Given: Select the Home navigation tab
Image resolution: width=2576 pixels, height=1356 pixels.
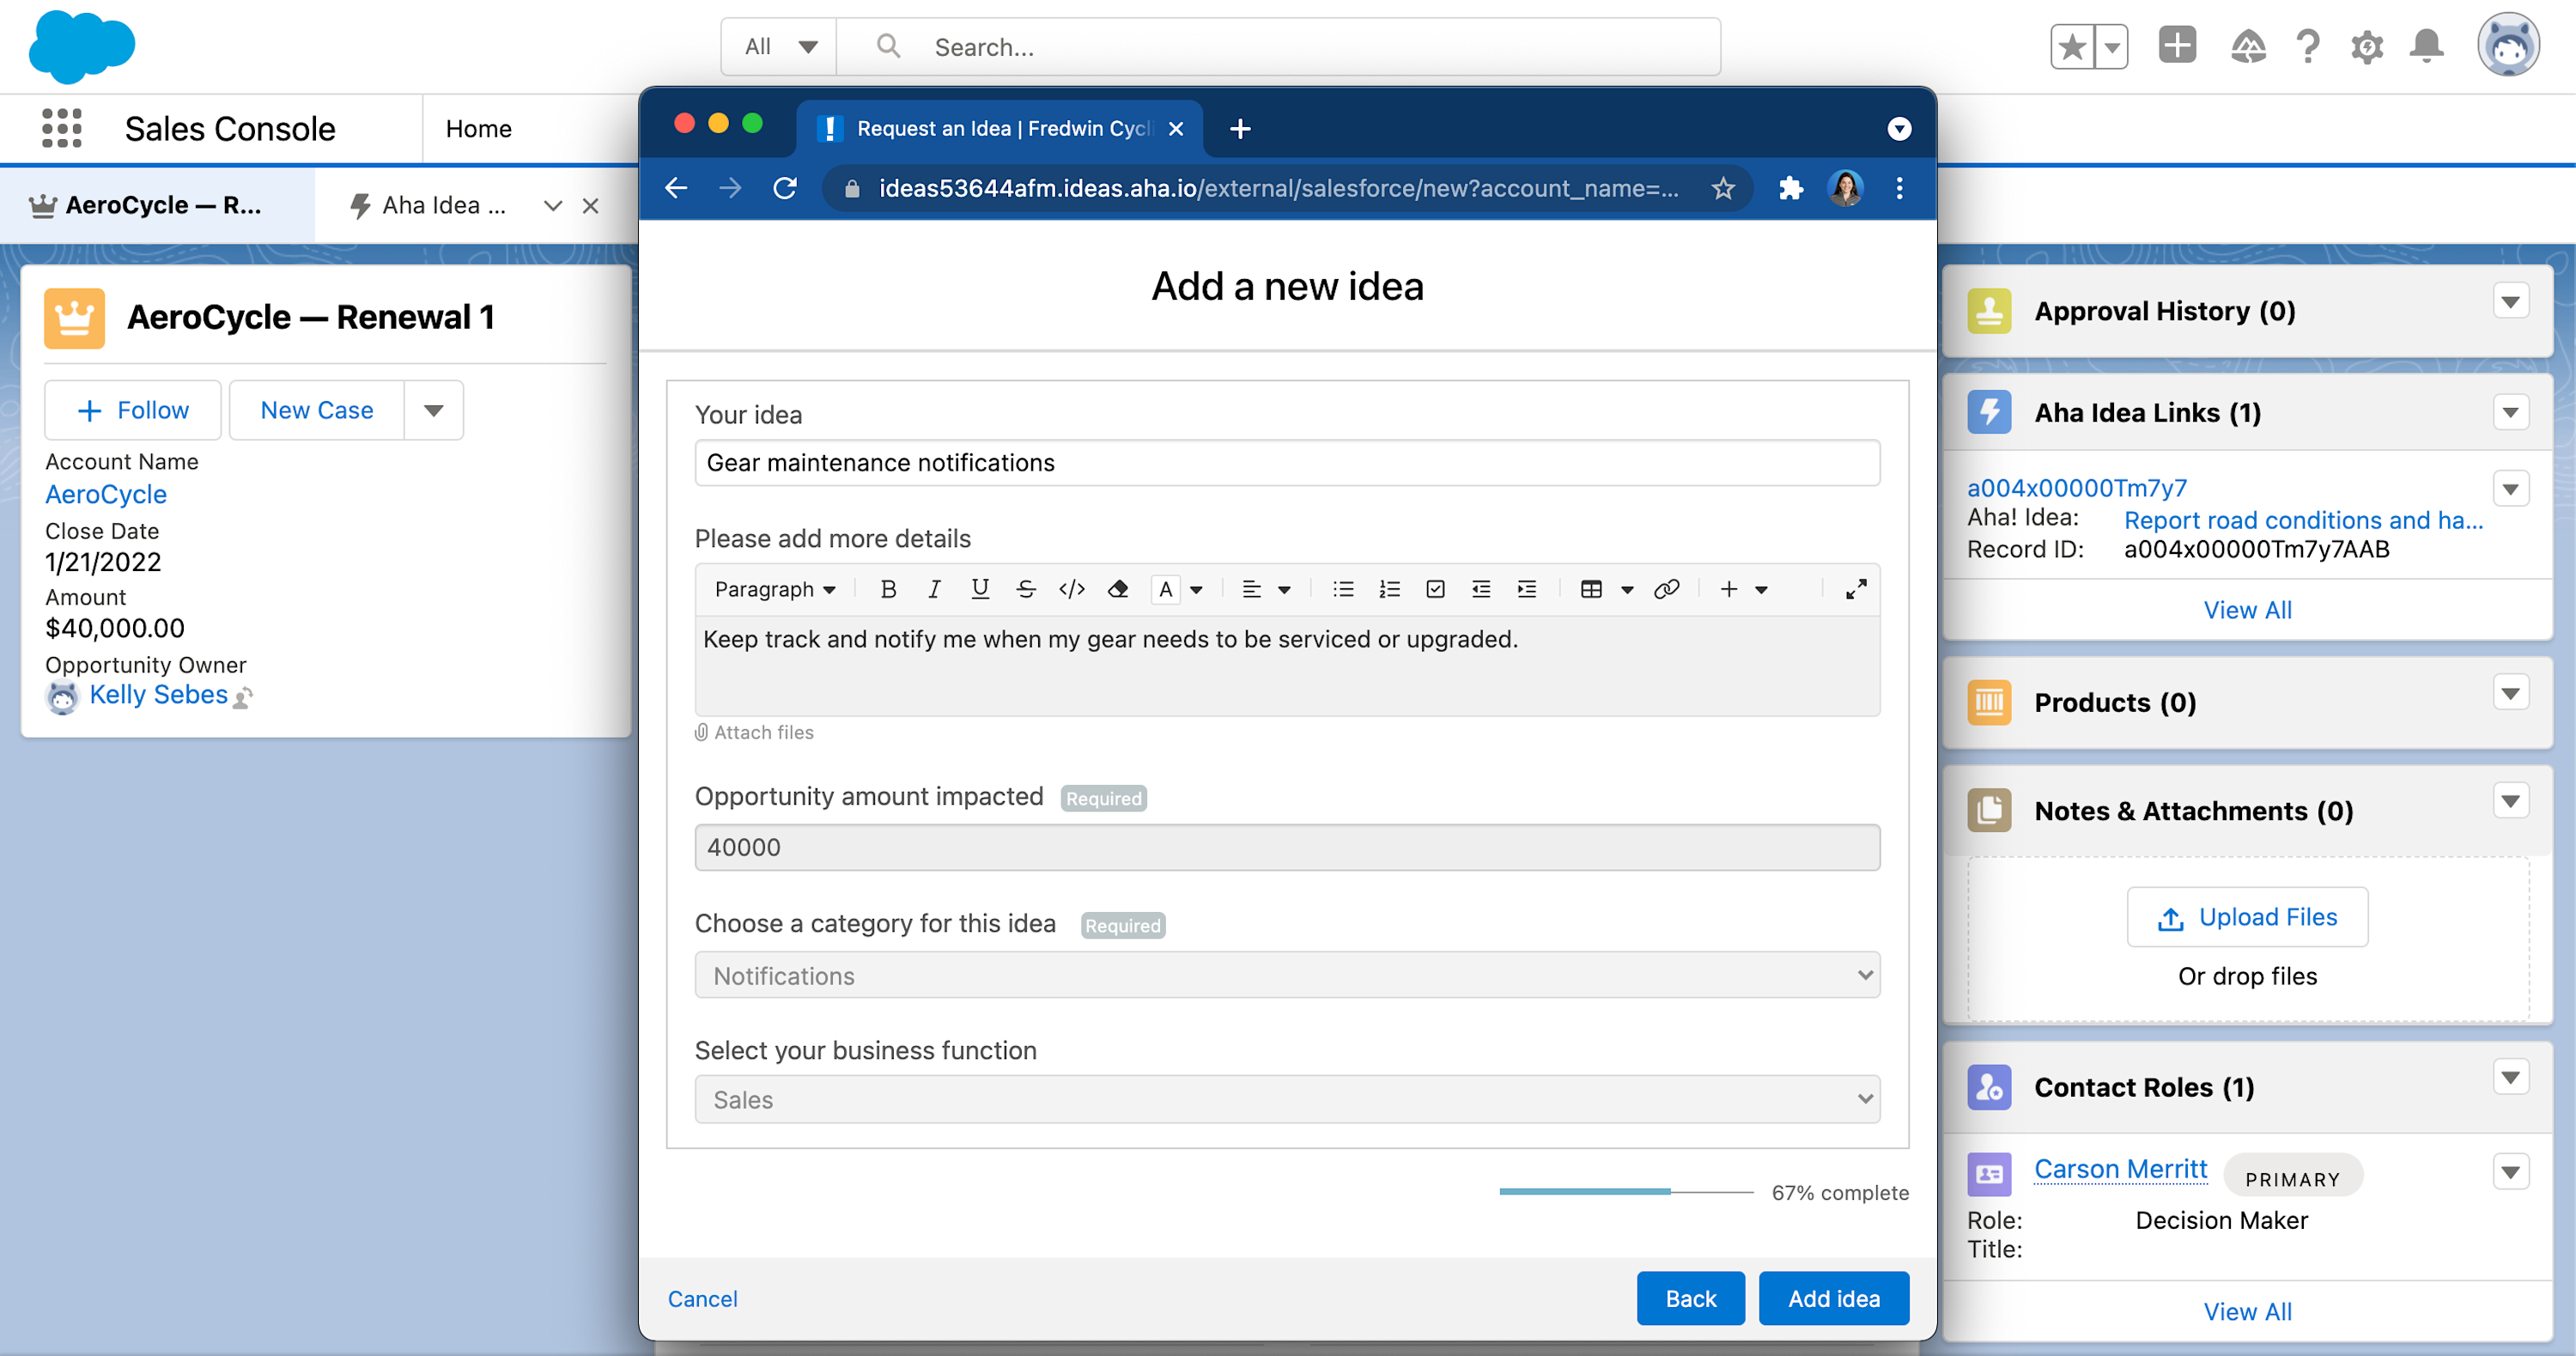Looking at the screenshot, I should coord(478,128).
